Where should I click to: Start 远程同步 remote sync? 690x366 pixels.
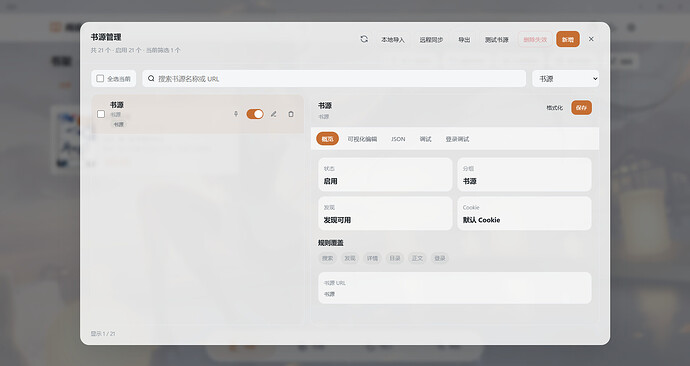point(431,40)
